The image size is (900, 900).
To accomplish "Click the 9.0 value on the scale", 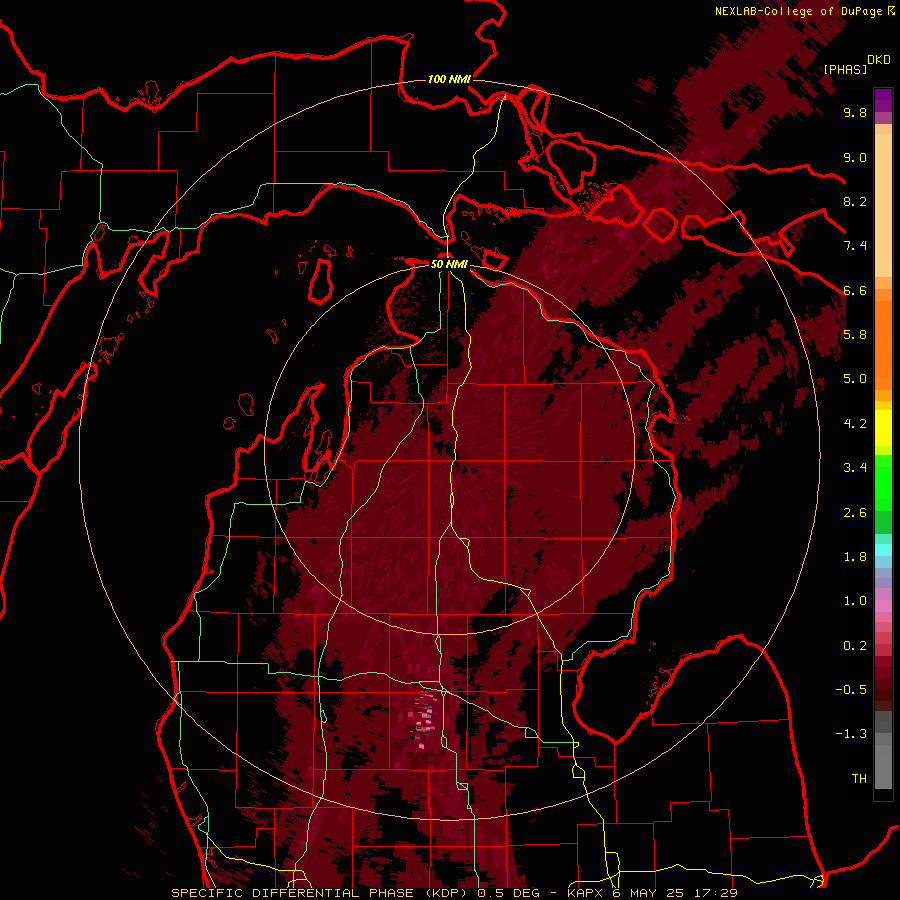I will (855, 157).
